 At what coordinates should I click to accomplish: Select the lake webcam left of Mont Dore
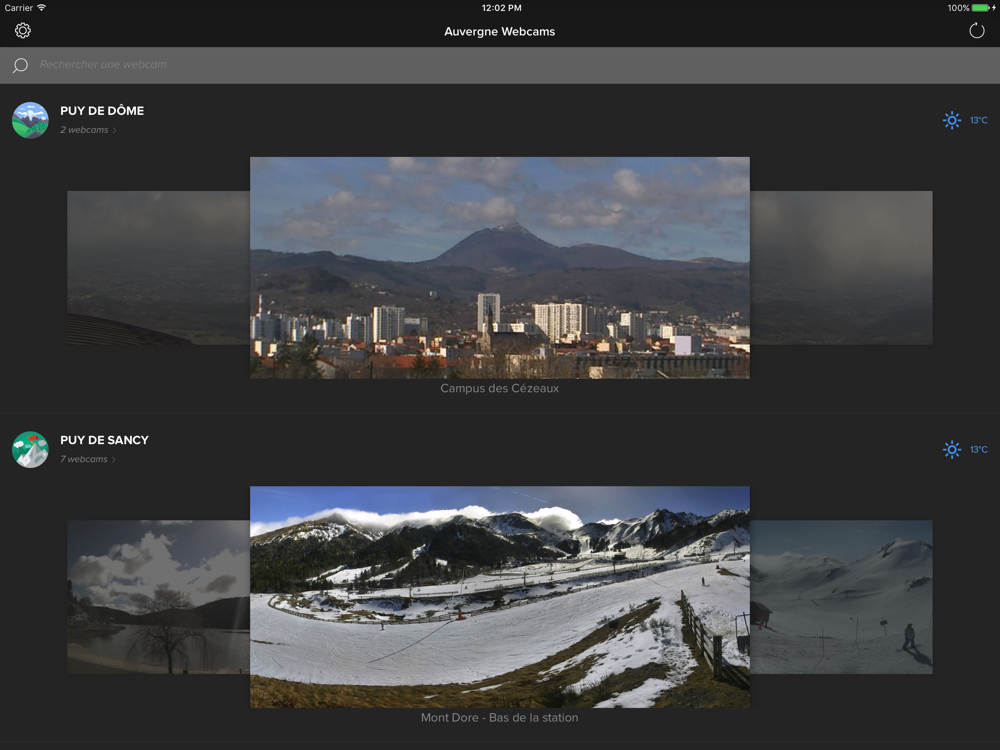pos(158,596)
